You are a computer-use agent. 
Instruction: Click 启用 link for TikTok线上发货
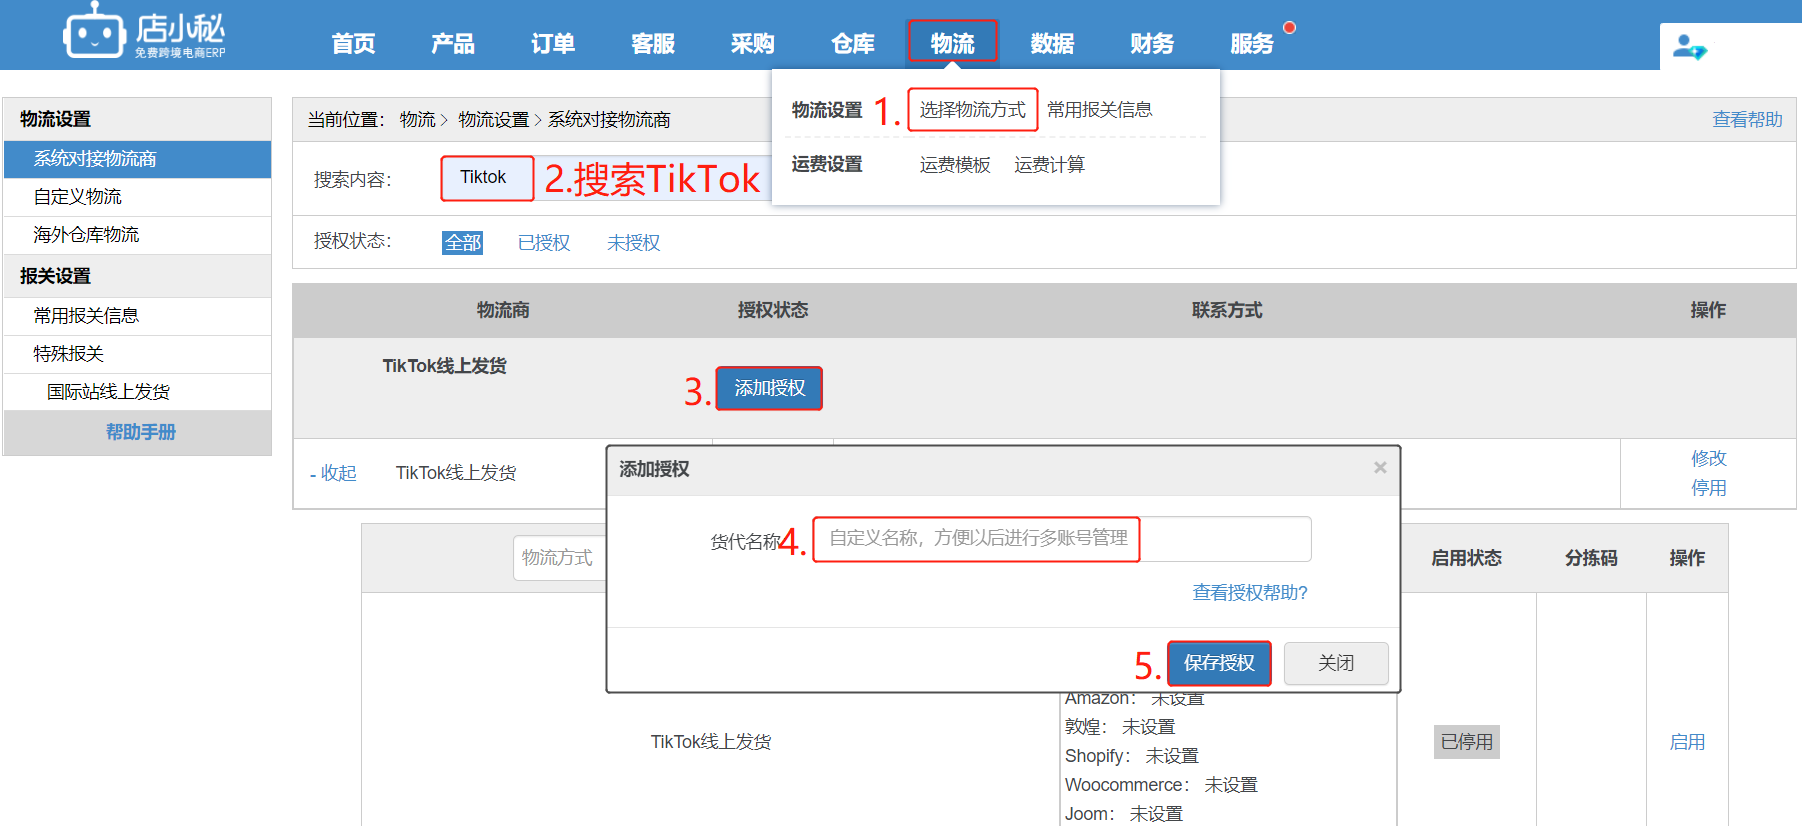[x=1687, y=742]
